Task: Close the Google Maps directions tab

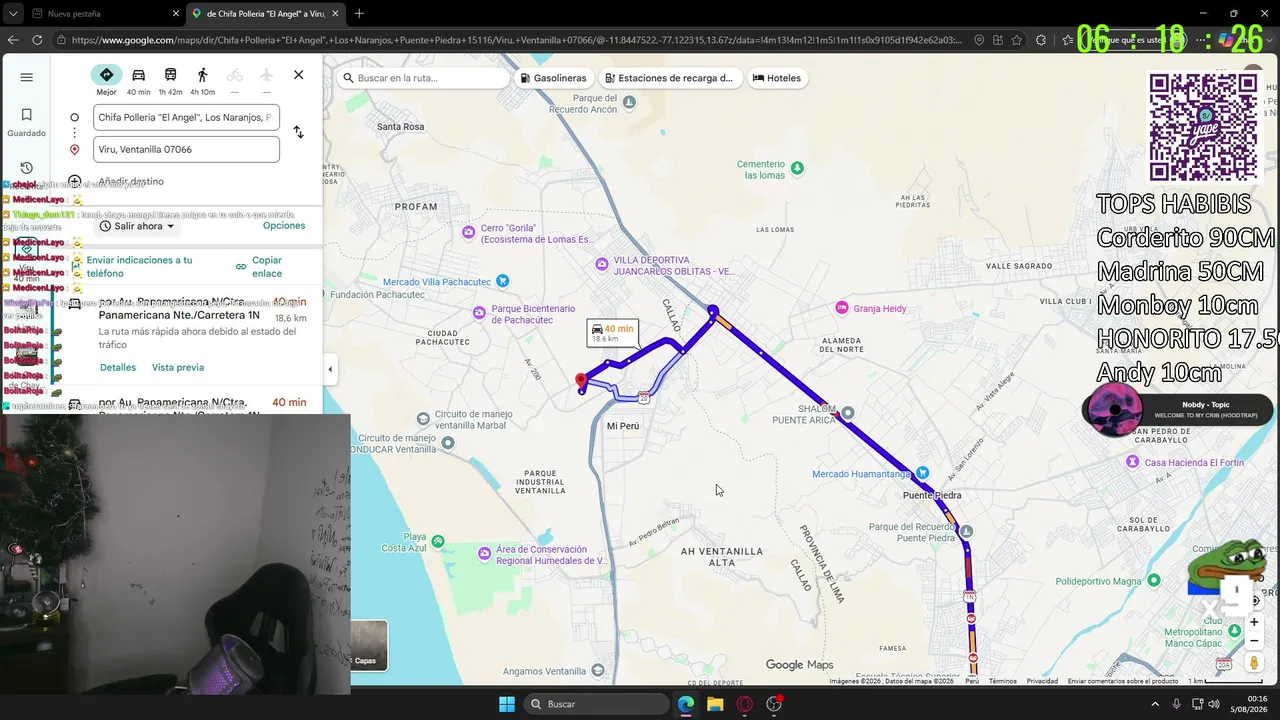Action: 335,14
